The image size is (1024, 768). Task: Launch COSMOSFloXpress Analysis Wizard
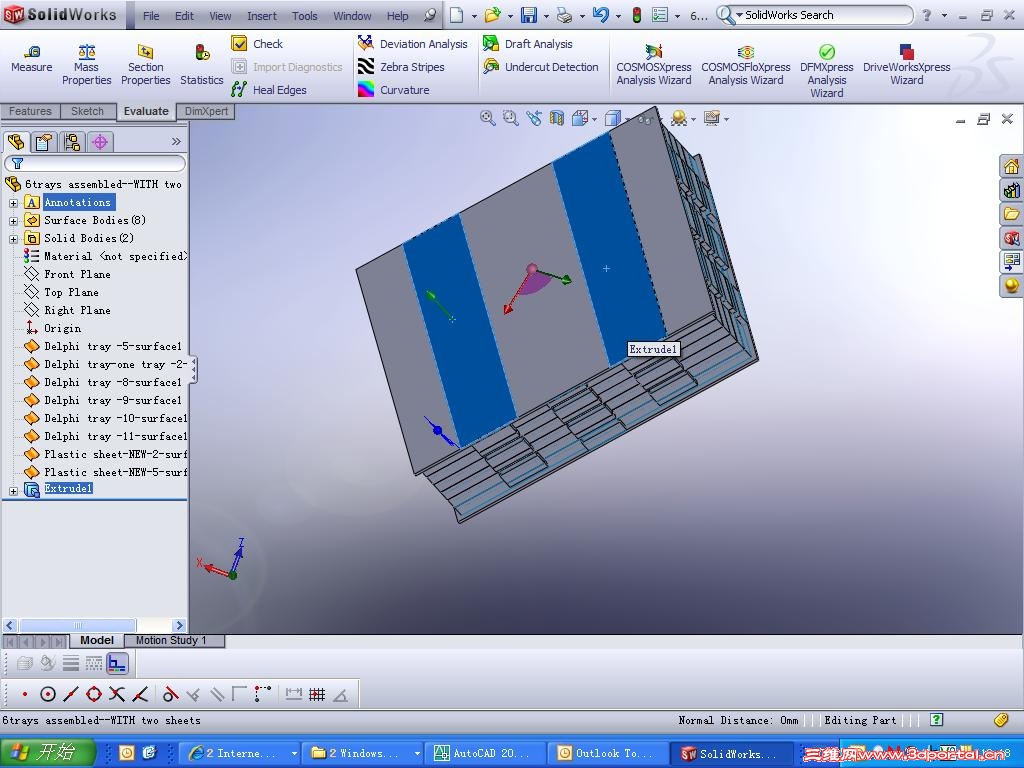coord(746,65)
